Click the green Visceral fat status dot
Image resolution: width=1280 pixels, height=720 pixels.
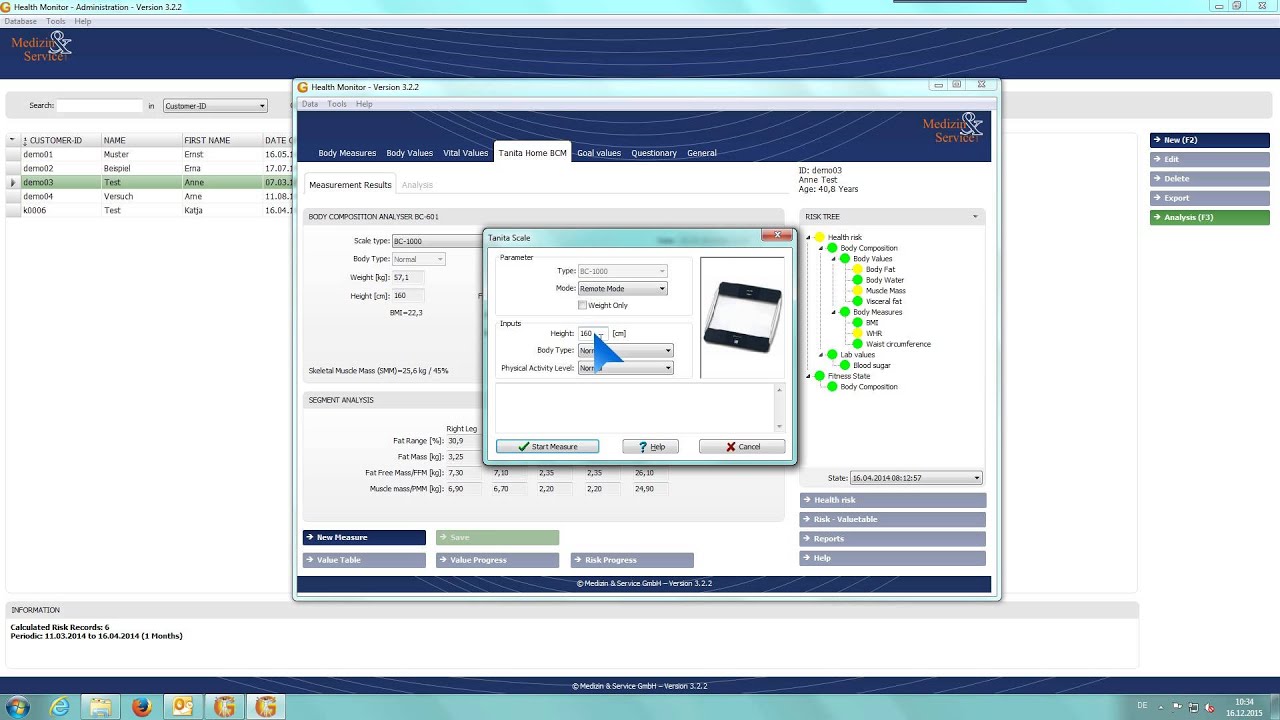pyautogui.click(x=857, y=302)
